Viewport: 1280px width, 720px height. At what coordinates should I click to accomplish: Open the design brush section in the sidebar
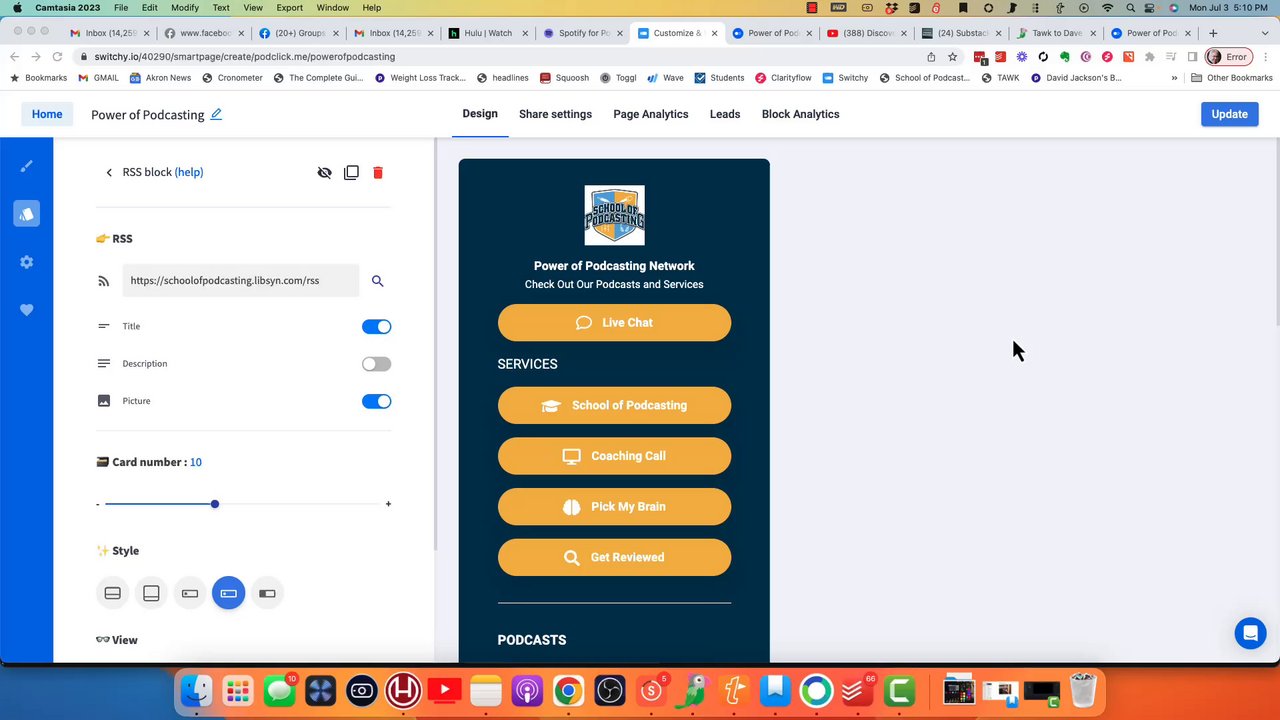click(x=26, y=166)
